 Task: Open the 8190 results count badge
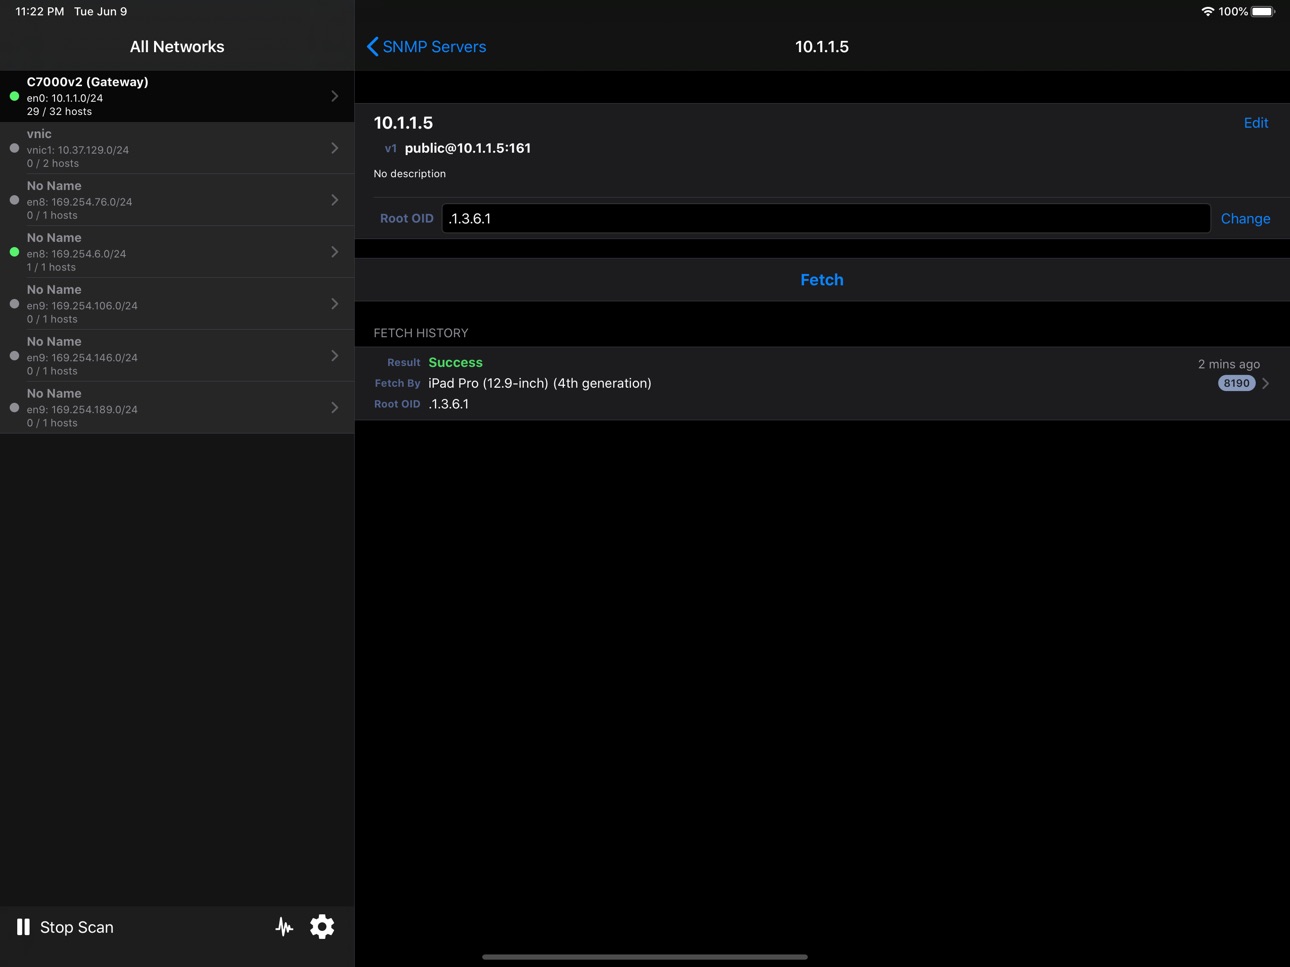coord(1236,383)
